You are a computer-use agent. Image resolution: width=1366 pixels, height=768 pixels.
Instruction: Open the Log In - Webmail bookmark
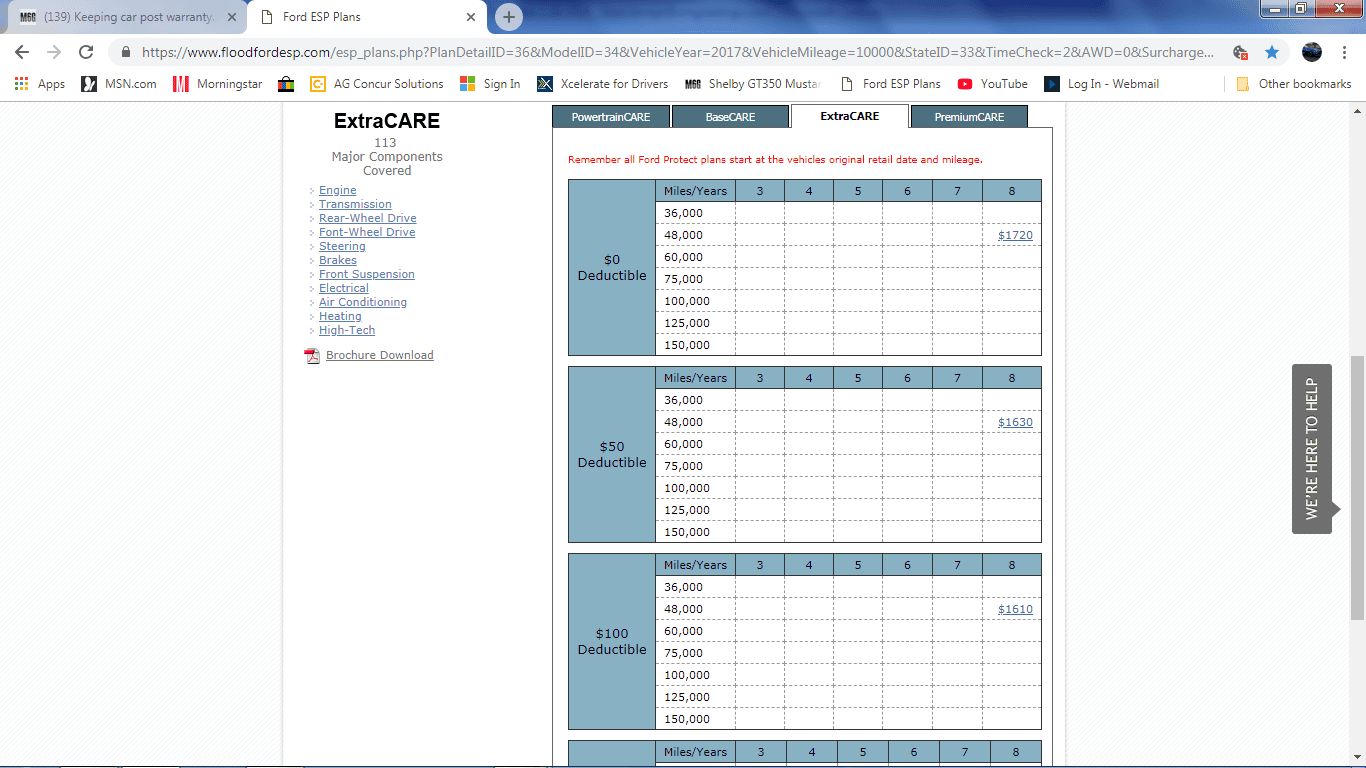tap(1101, 84)
